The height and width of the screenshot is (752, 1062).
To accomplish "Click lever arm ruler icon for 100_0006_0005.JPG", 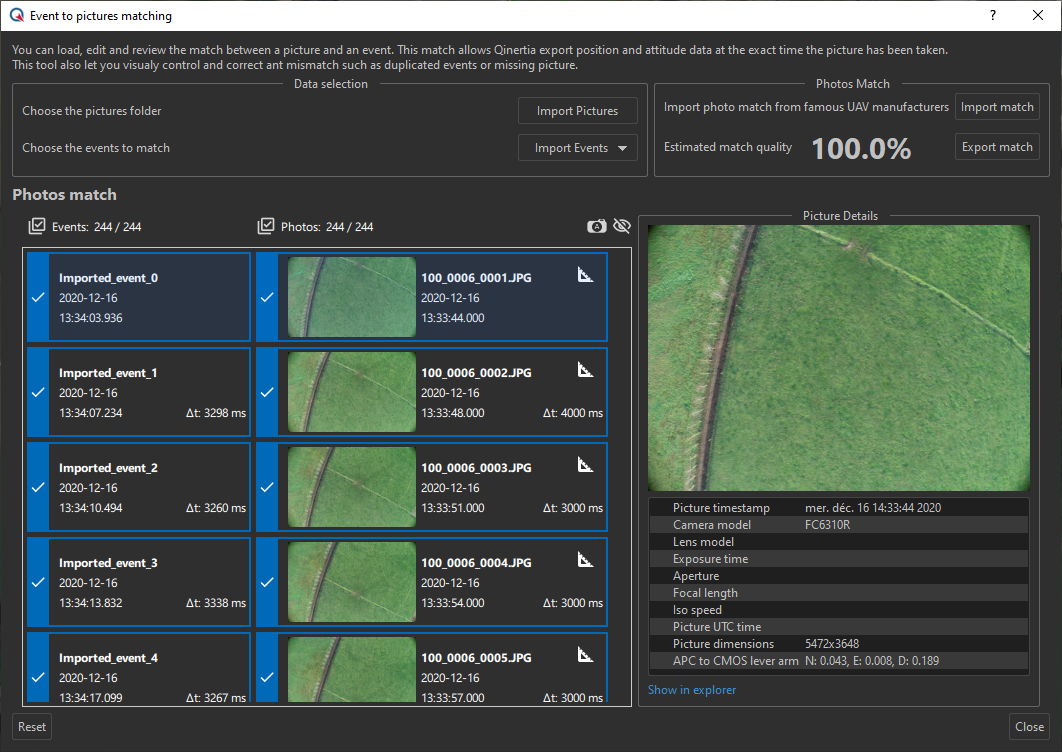I will (586, 655).
